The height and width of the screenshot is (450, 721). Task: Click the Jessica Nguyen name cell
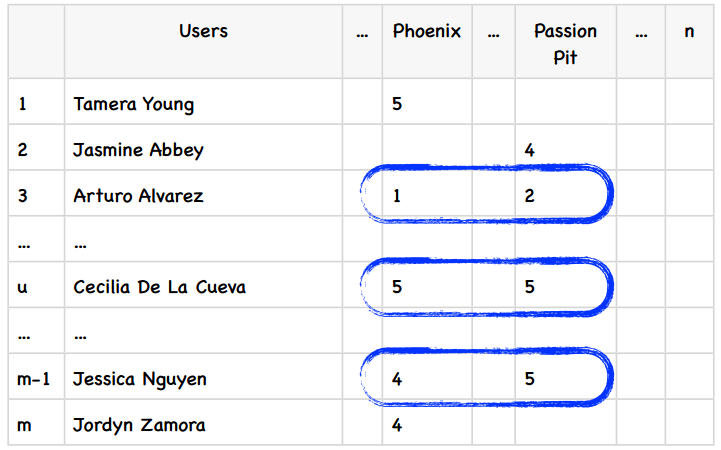coord(140,379)
